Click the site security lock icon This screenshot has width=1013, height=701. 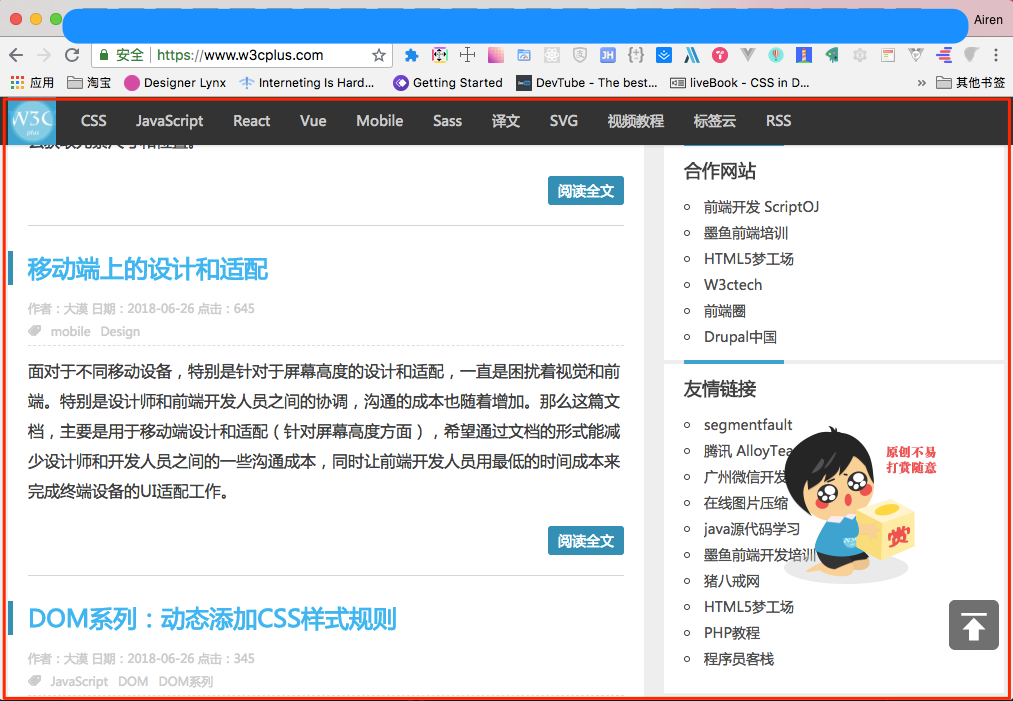click(x=103, y=56)
